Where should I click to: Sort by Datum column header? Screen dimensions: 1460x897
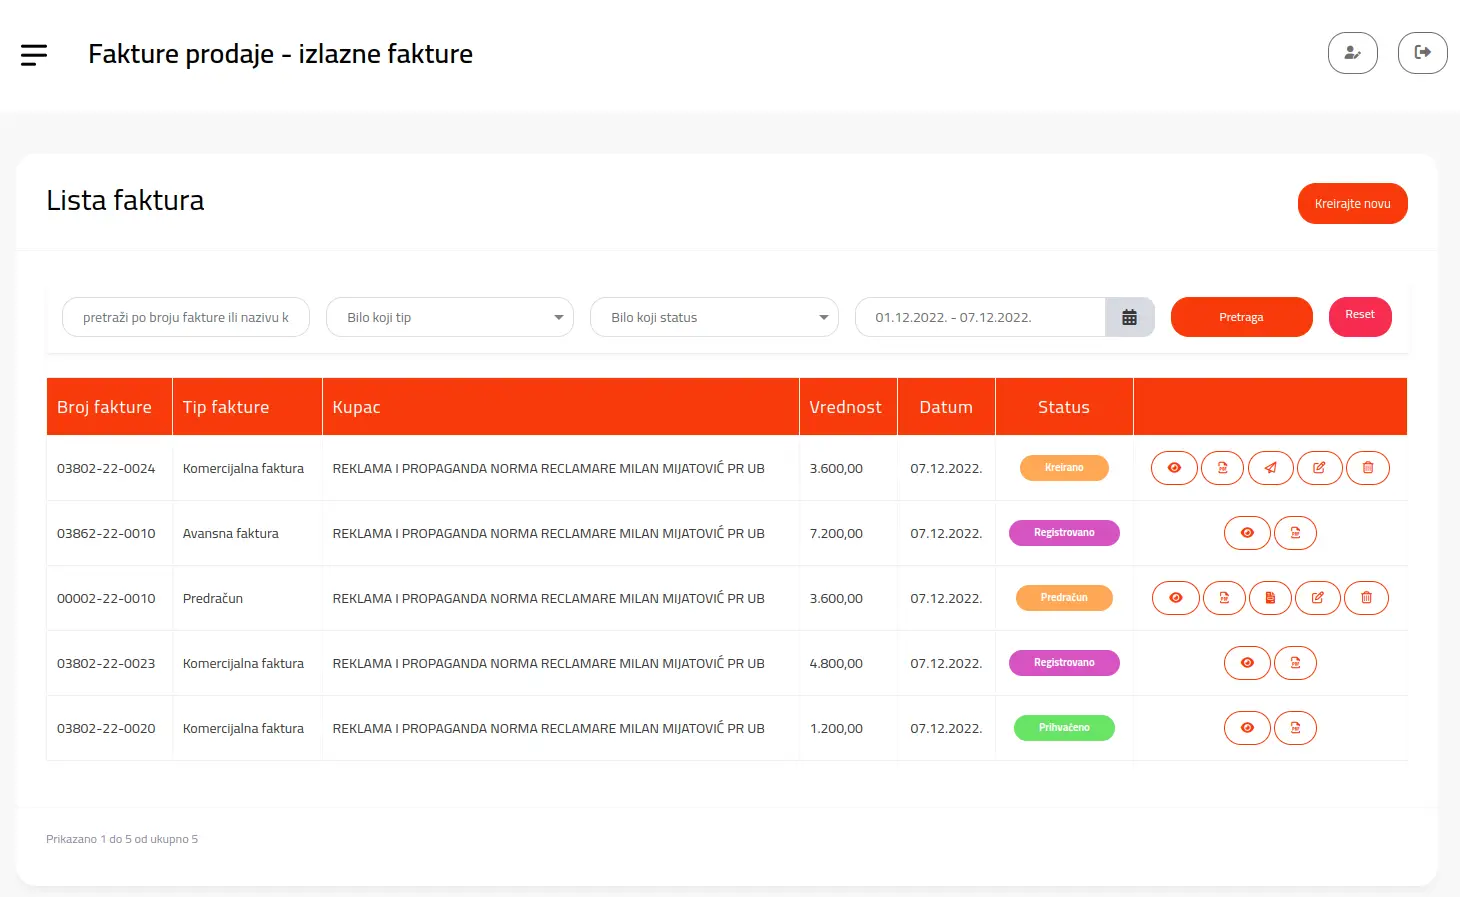click(946, 407)
